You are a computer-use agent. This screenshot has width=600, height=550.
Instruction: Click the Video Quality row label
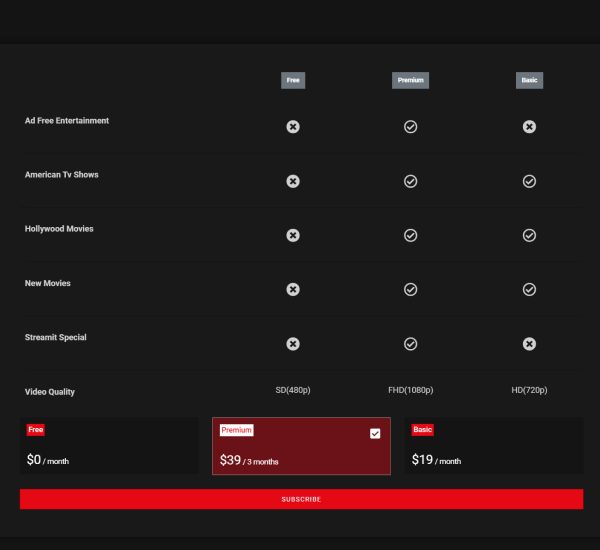pyautogui.click(x=50, y=392)
